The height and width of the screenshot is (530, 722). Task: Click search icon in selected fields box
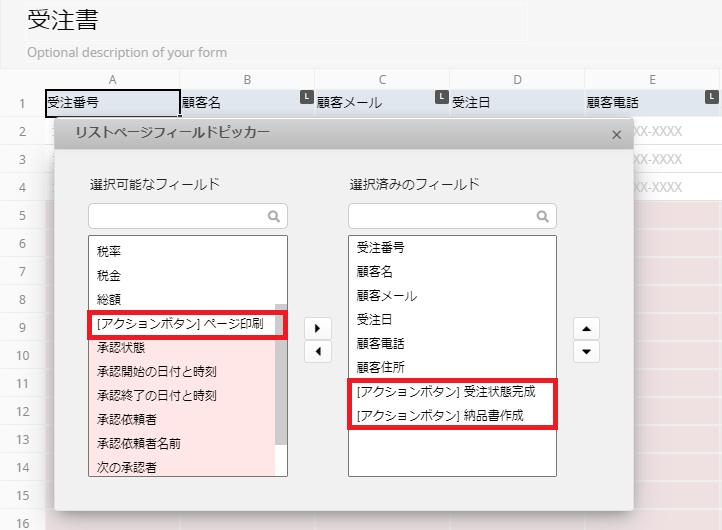543,216
